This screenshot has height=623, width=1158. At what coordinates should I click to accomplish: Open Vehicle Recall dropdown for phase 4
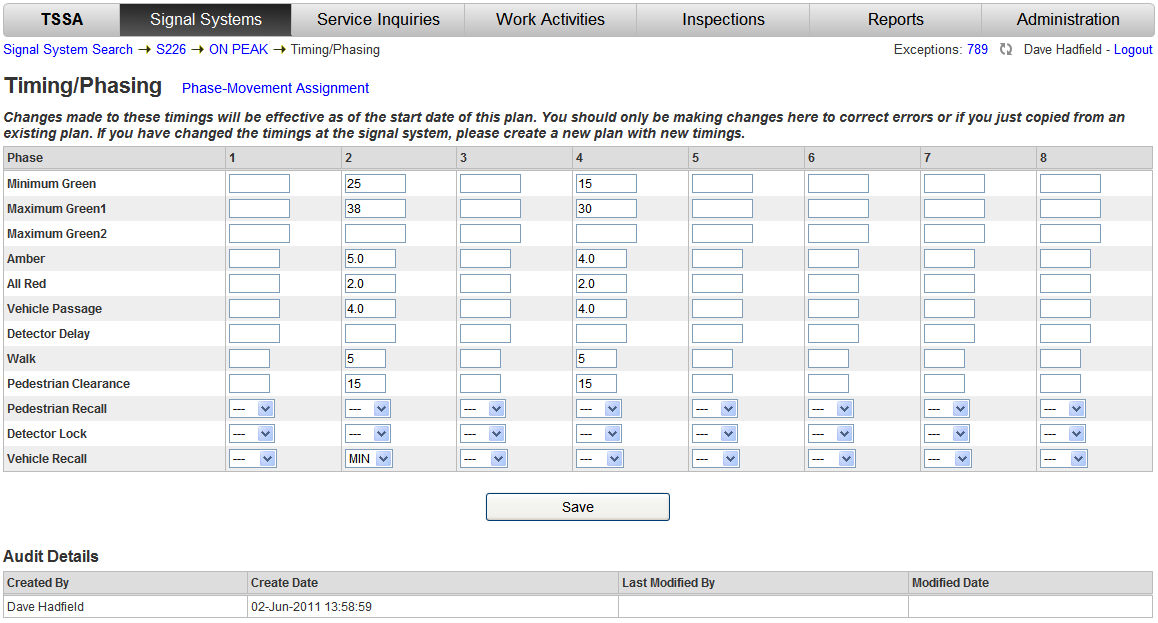pyautogui.click(x=600, y=459)
